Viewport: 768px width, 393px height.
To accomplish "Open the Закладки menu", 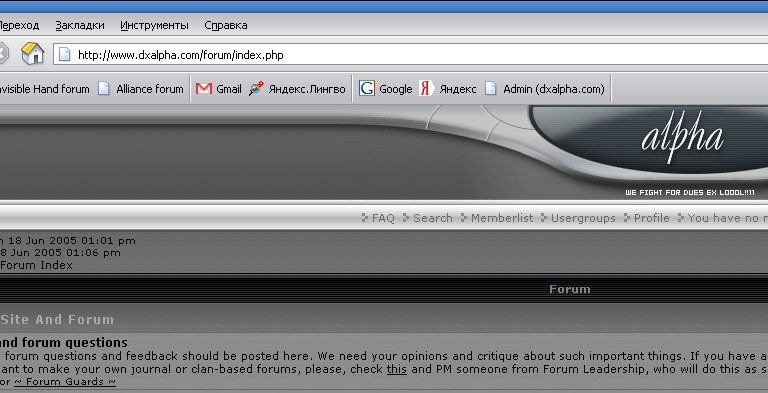I will (x=80, y=25).
